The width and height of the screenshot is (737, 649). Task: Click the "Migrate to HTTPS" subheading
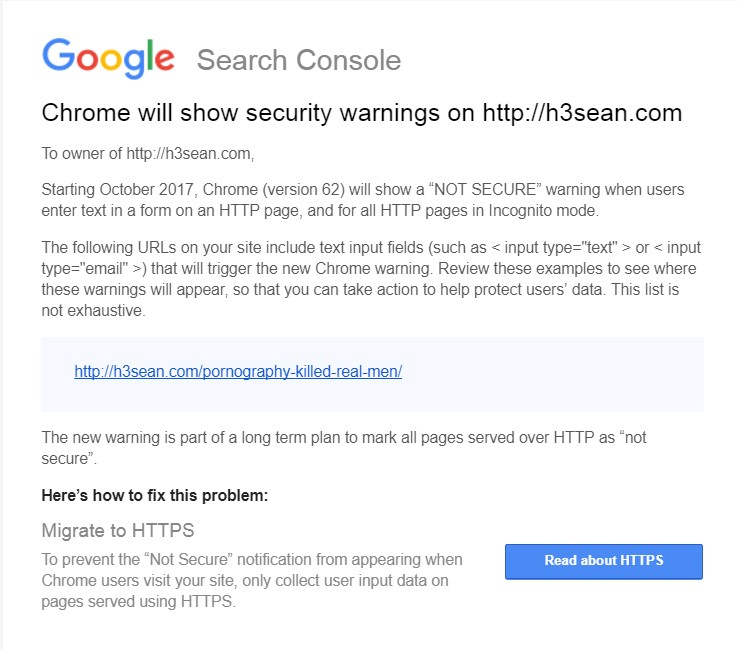pyautogui.click(x=118, y=530)
